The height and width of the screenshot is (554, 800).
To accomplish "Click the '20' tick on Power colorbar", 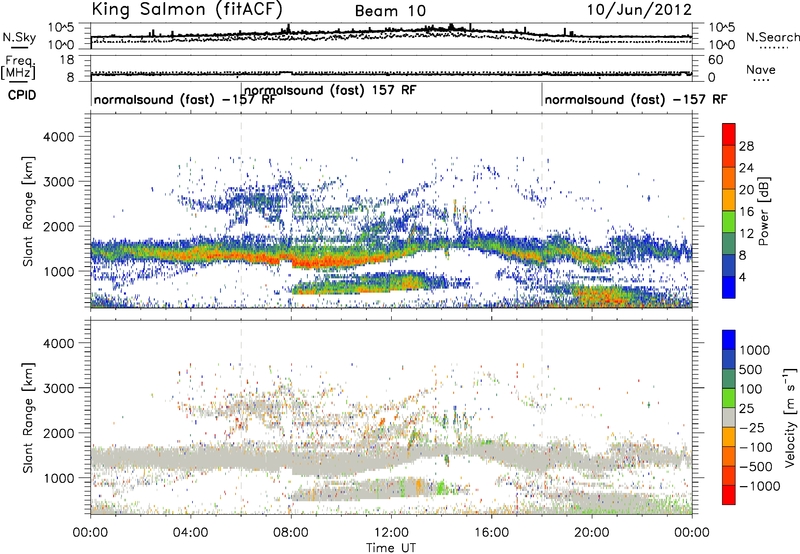I will tap(746, 190).
